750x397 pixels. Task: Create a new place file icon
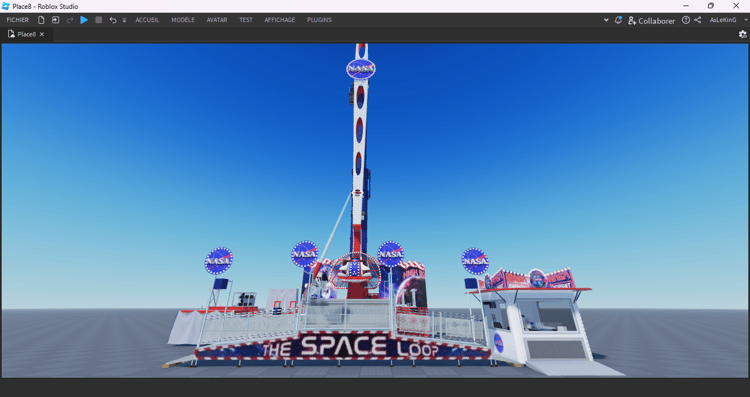click(x=41, y=20)
